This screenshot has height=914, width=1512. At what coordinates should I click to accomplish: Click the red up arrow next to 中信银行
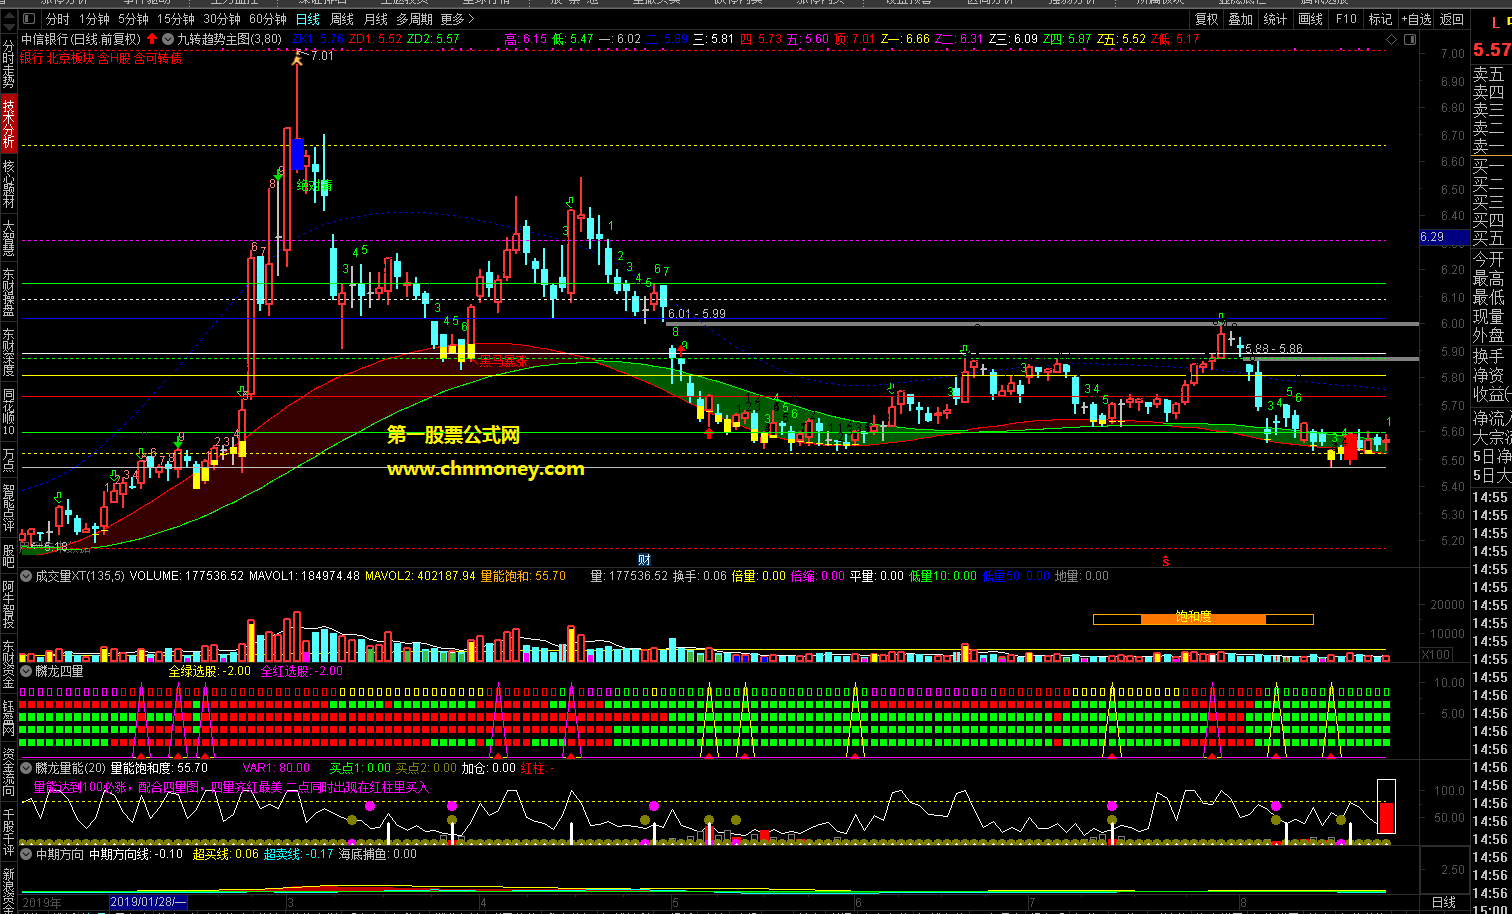tap(151, 39)
